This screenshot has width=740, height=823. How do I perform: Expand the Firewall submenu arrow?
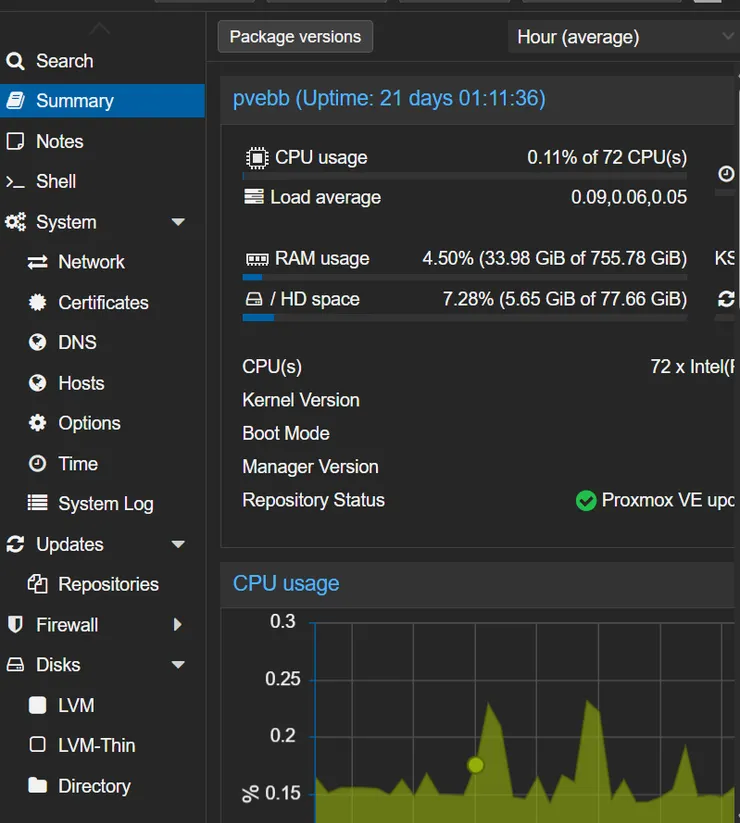(178, 625)
